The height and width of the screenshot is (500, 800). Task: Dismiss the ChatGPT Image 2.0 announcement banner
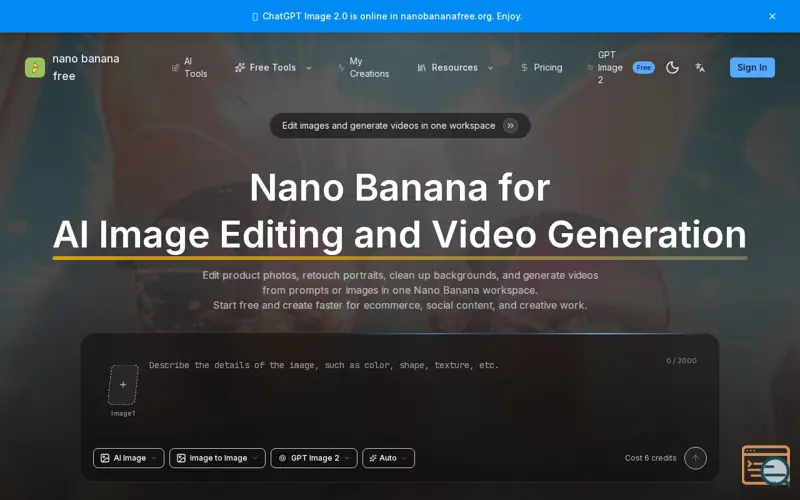(x=772, y=16)
